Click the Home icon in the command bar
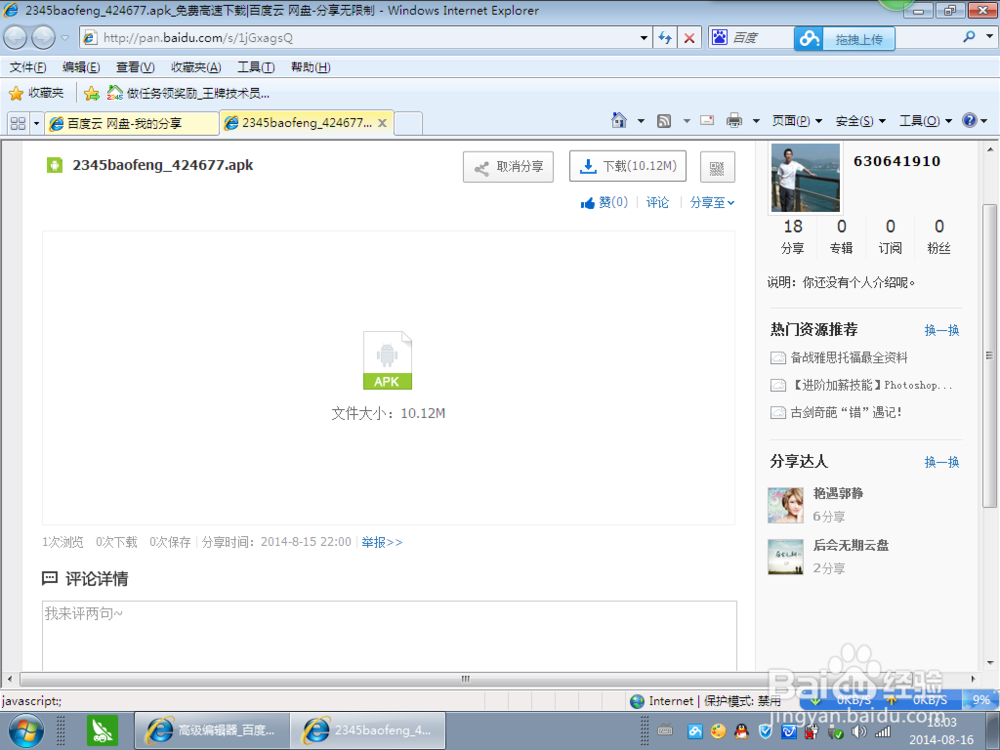This screenshot has height=750, width=1000. 619,120
